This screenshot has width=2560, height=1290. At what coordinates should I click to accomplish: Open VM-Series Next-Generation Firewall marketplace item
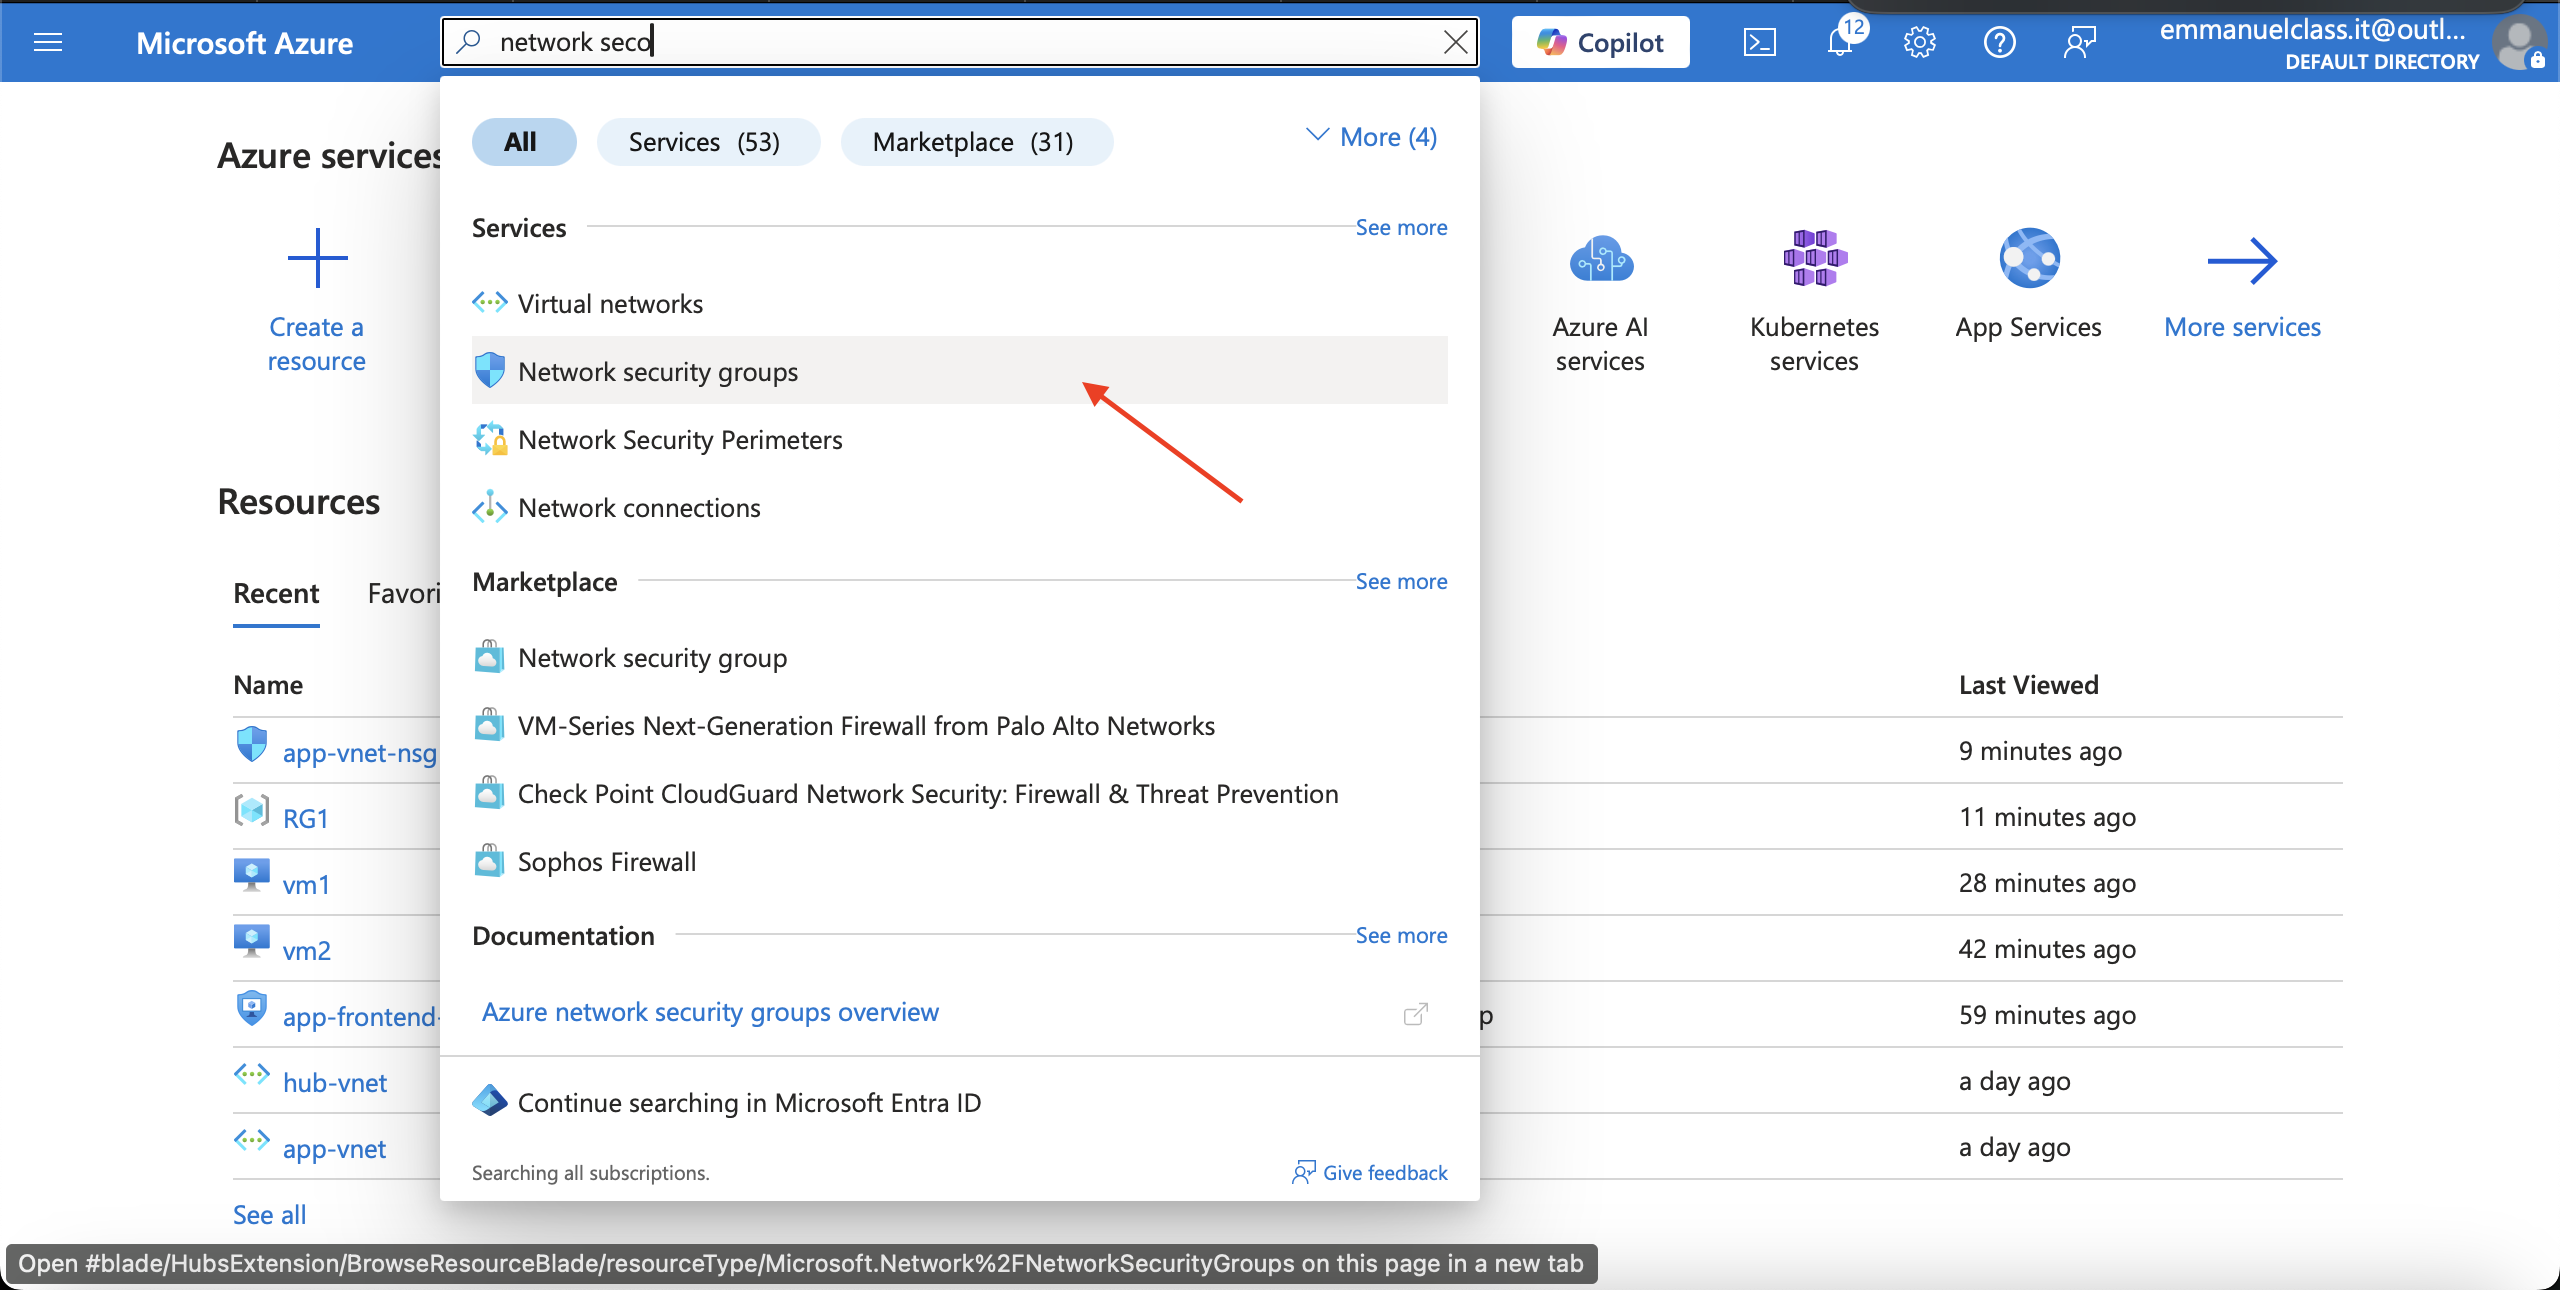click(959, 725)
